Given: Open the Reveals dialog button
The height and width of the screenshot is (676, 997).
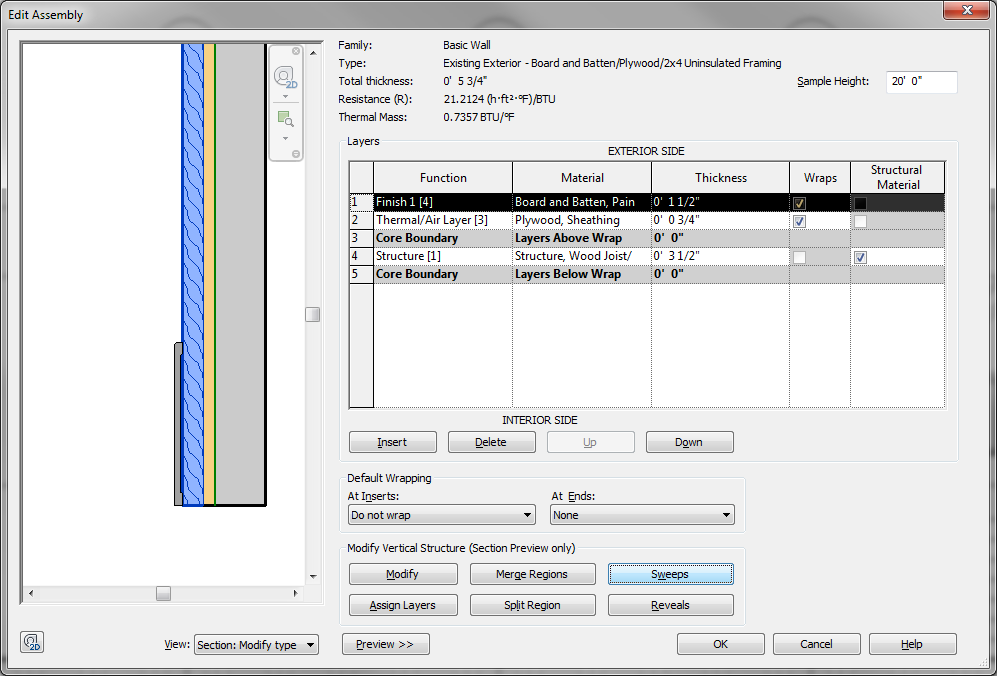Looking at the screenshot, I should click(x=670, y=605).
